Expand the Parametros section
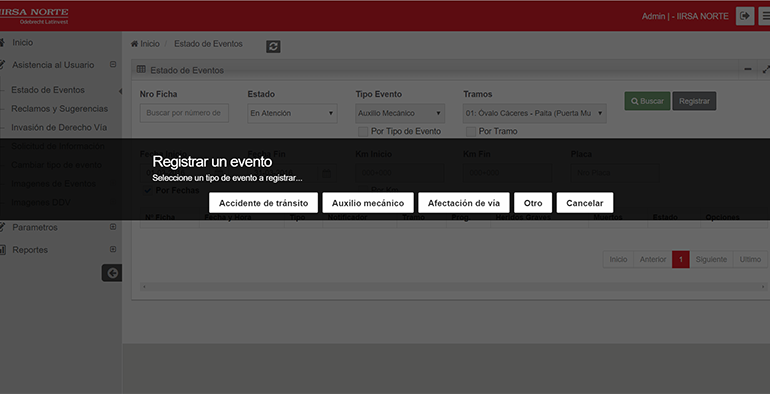 tap(113, 226)
